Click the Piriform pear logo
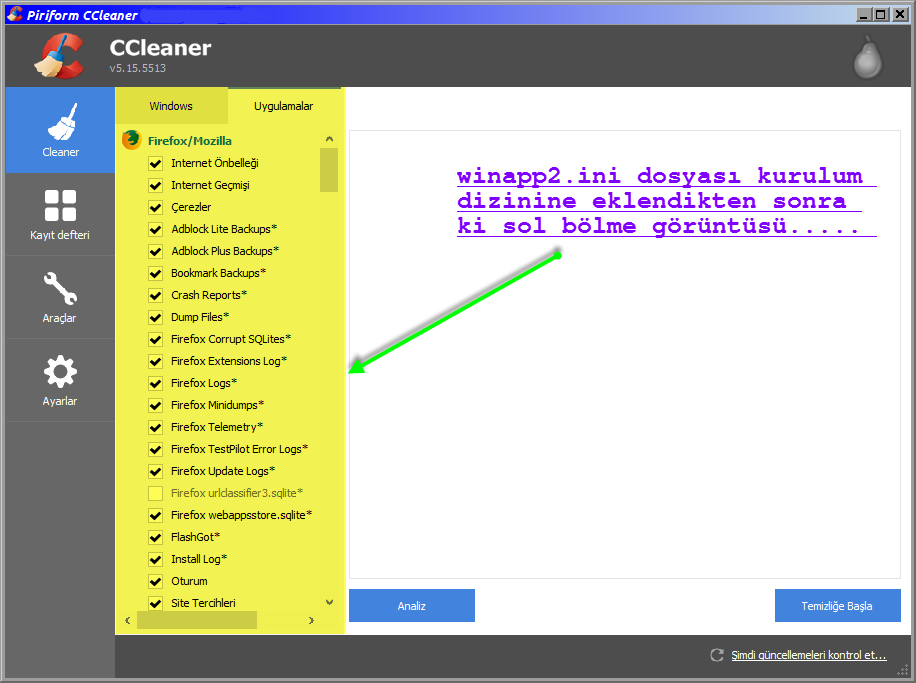916x683 pixels. pyautogui.click(x=868, y=57)
